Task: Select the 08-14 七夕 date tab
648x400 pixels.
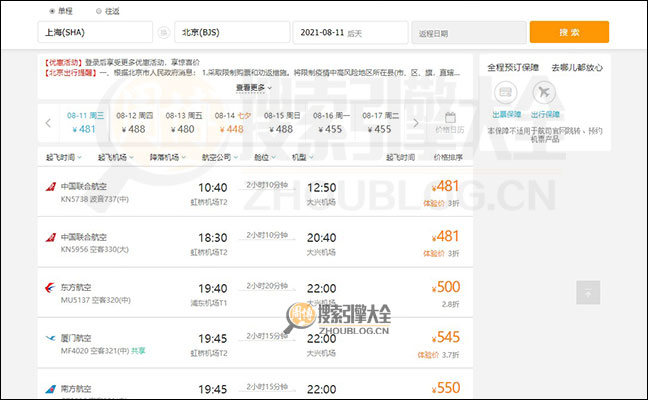Action: tap(232, 122)
